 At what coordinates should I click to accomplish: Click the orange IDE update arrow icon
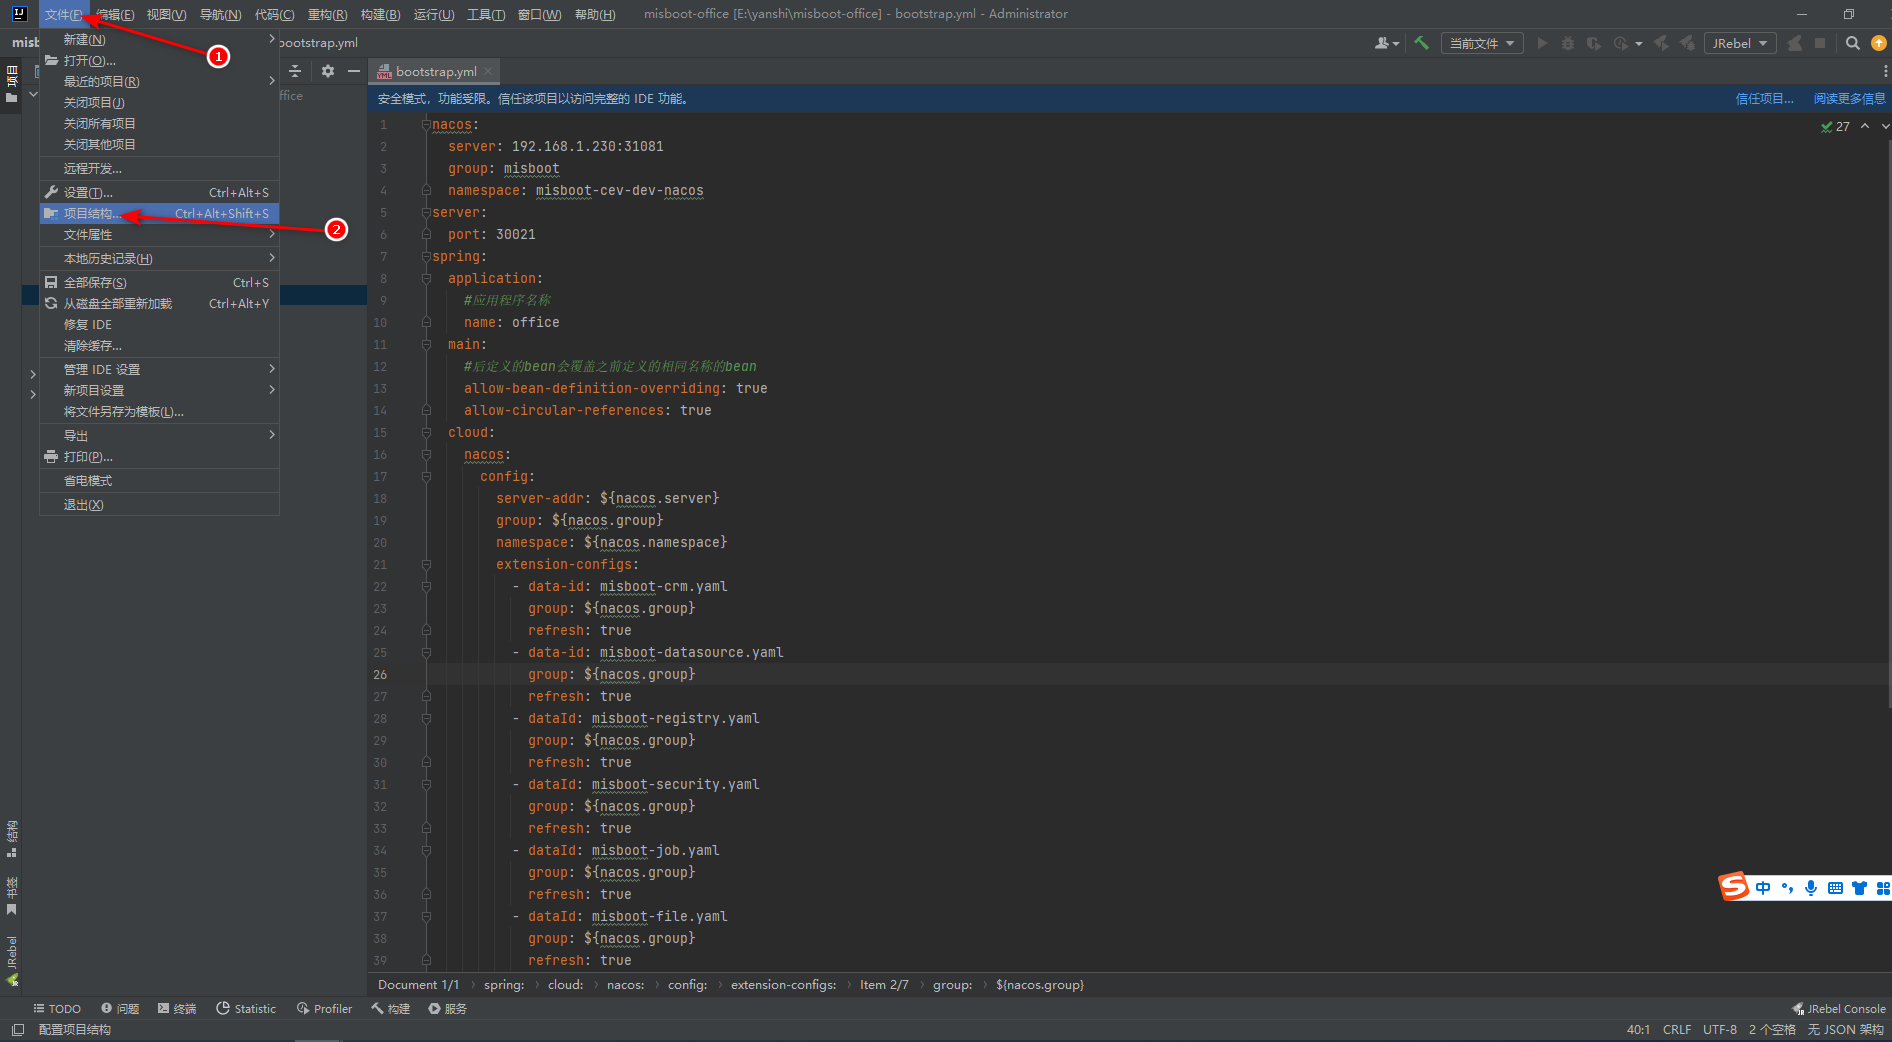(x=1879, y=43)
